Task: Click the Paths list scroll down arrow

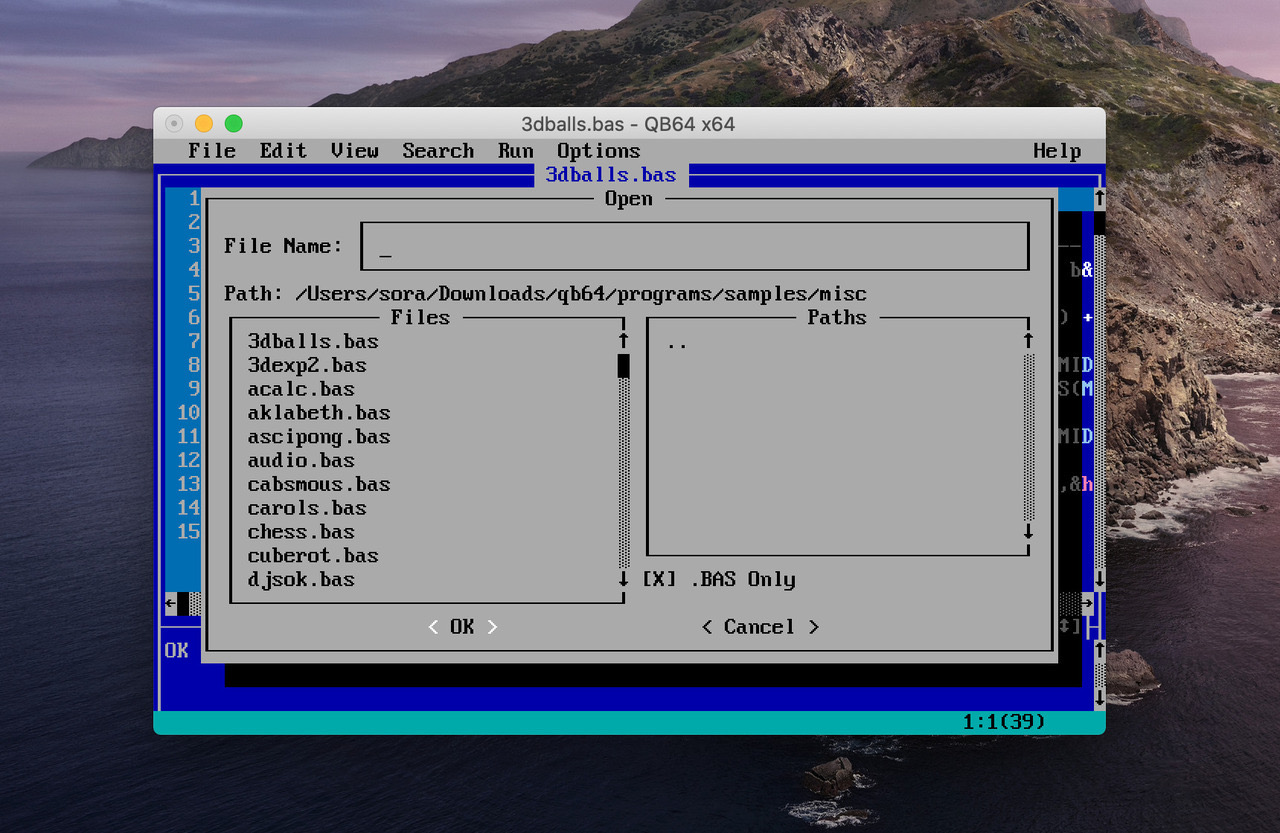Action: coord(1028,532)
